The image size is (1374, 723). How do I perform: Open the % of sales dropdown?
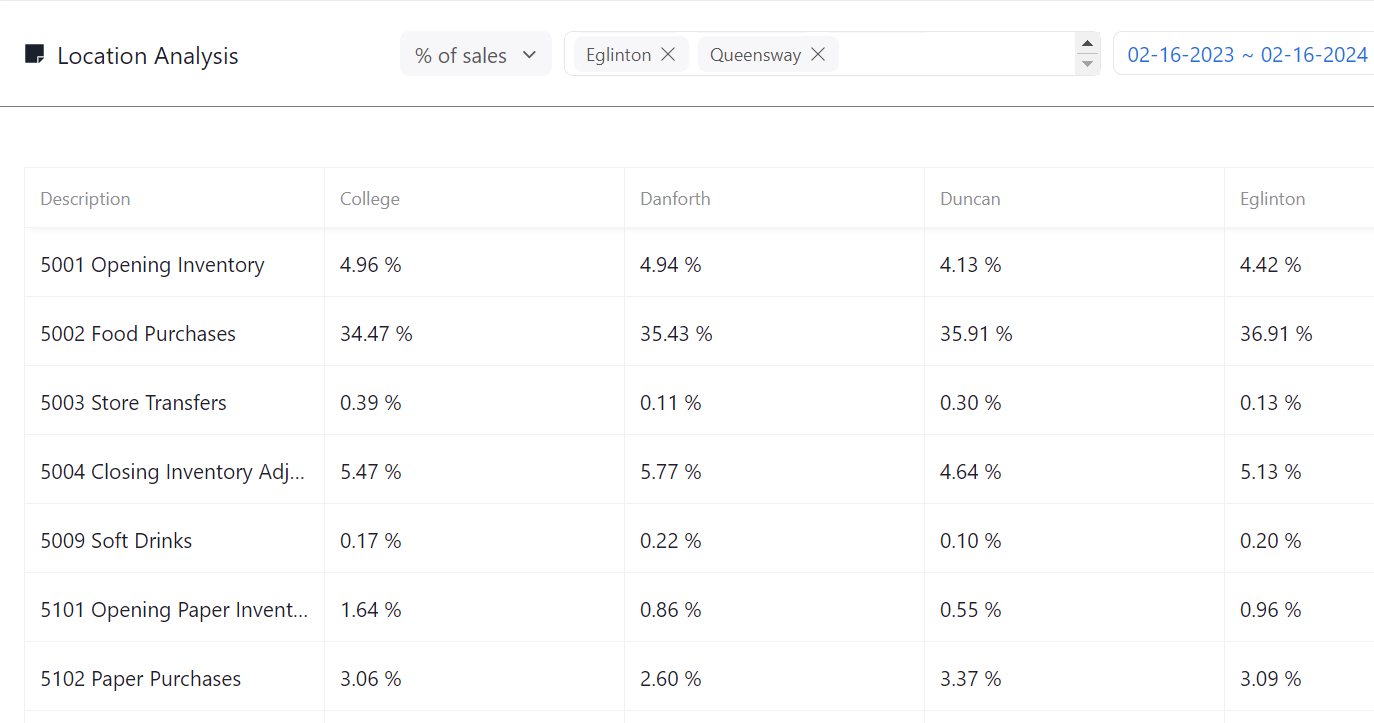475,55
